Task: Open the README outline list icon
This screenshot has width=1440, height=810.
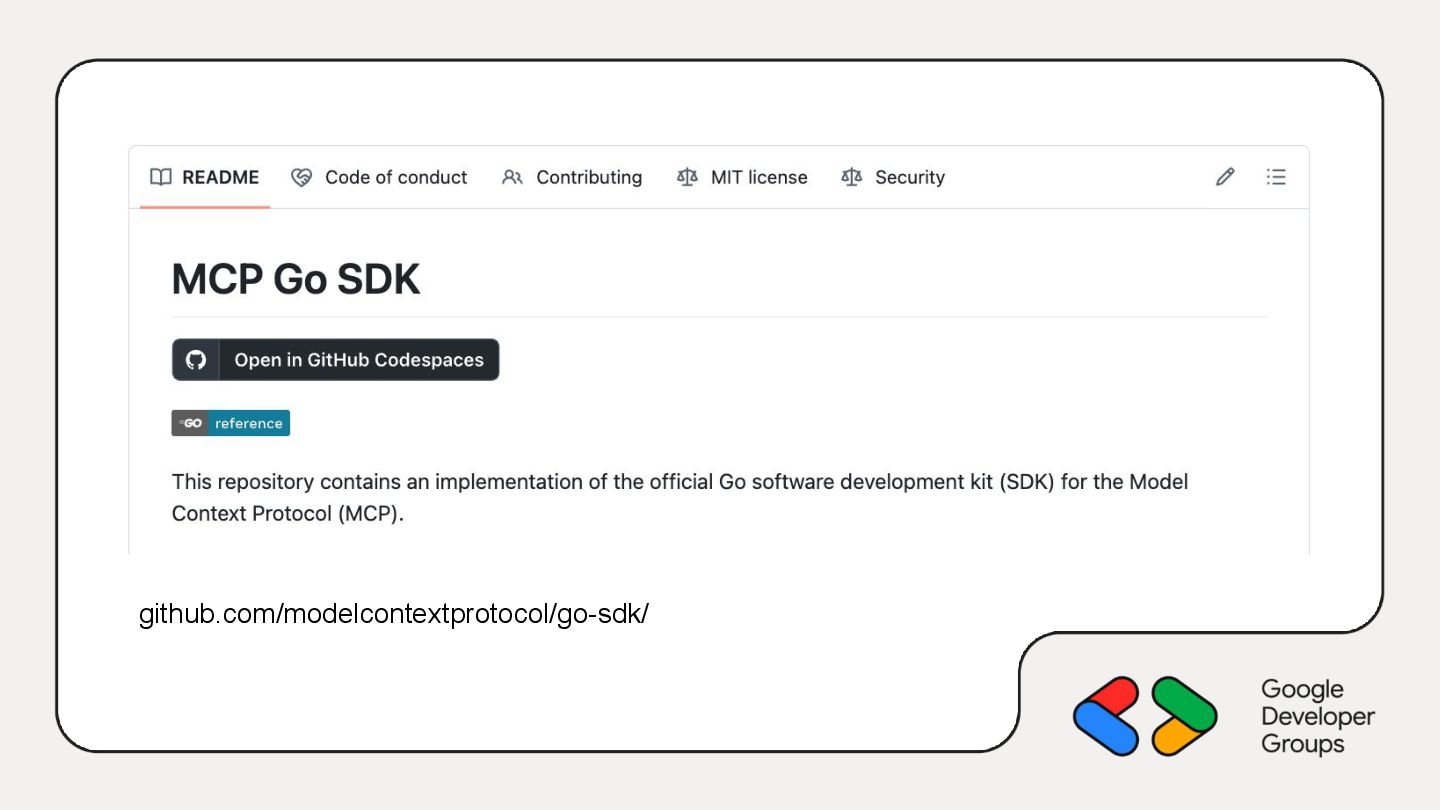Action: coord(1276,177)
